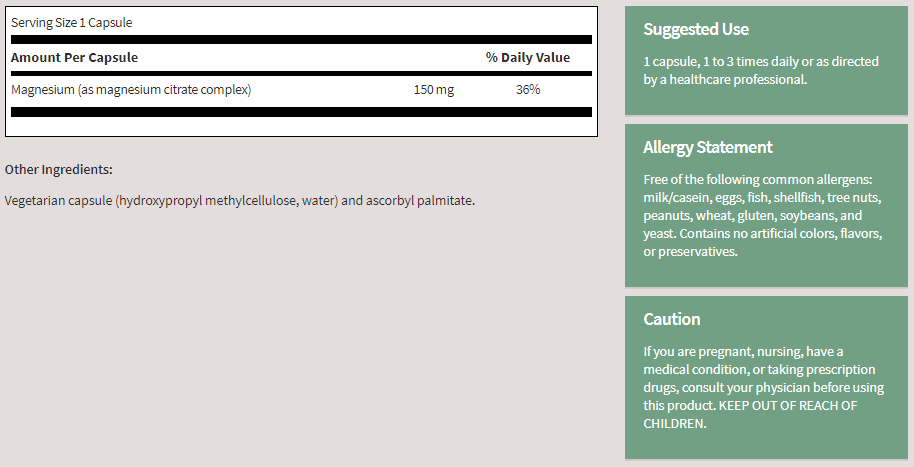The image size is (914, 467).
Task: Click the Caution heading
Action: point(671,319)
